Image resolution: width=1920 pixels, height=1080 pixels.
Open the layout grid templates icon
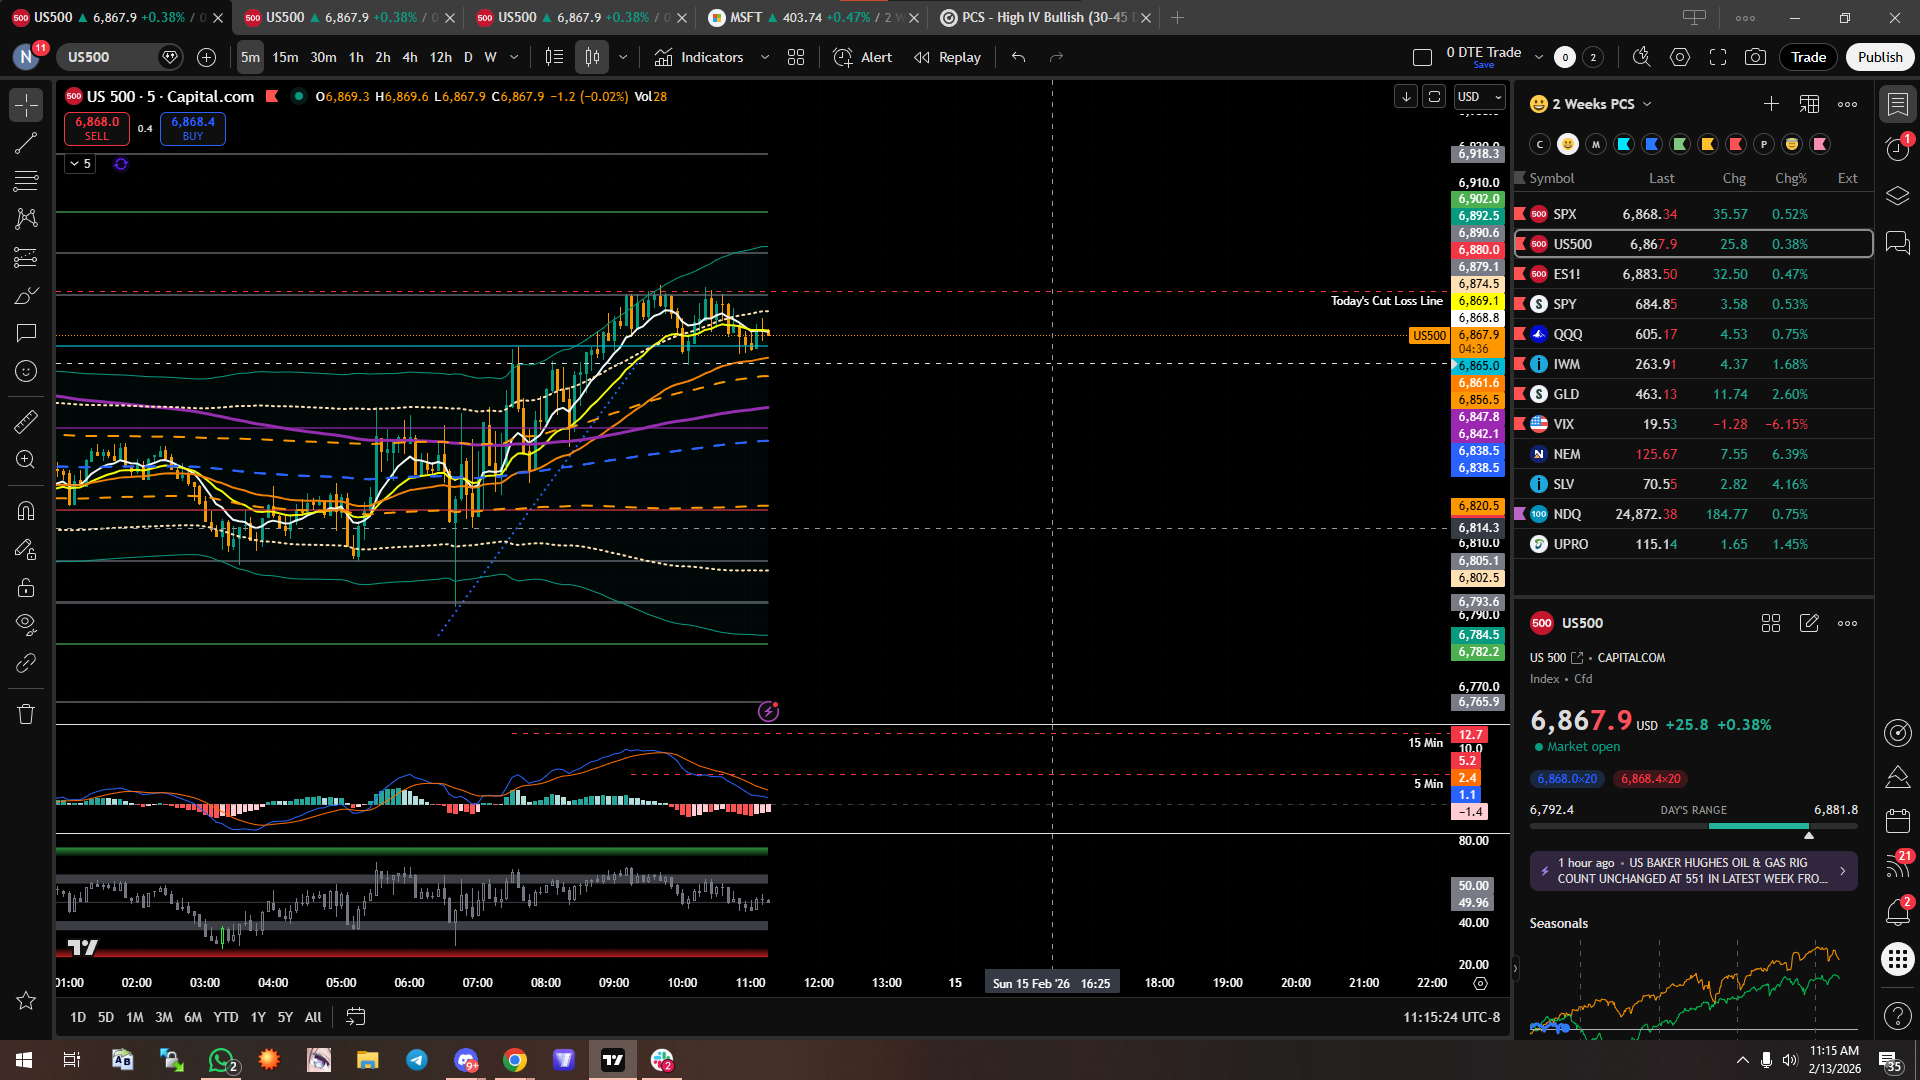[796, 57]
